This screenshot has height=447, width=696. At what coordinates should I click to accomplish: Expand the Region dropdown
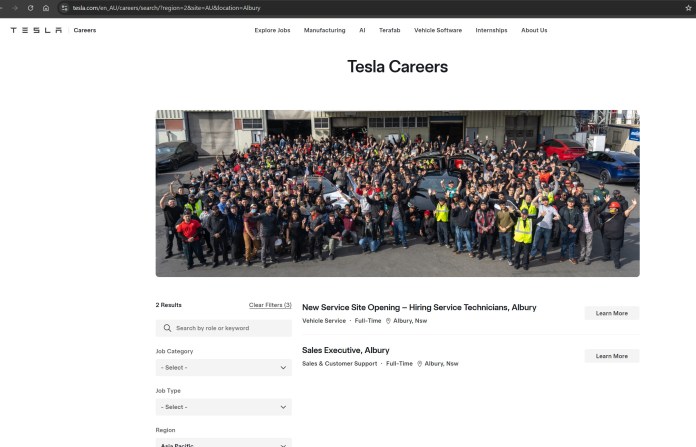[224, 443]
